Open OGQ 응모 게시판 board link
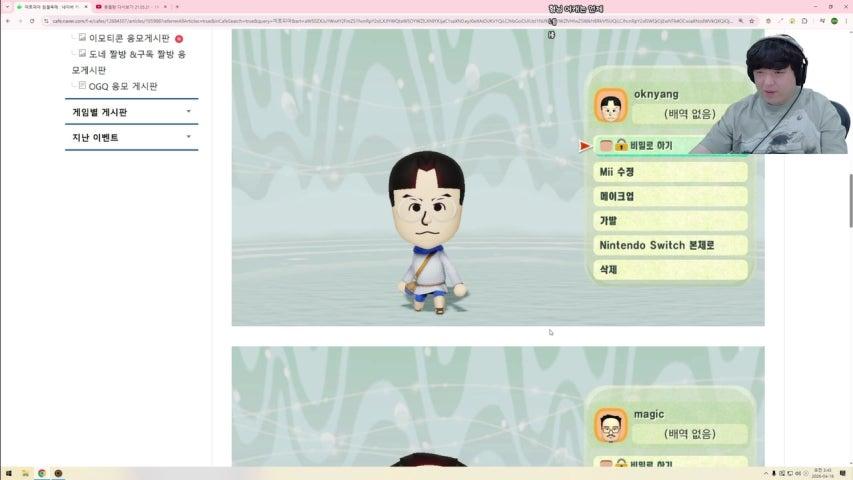This screenshot has width=853, height=480. coord(123,86)
